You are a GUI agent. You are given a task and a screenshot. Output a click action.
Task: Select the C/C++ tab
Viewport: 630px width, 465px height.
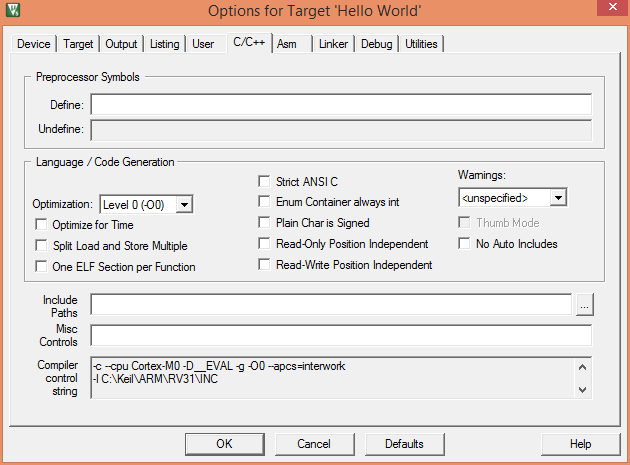249,42
